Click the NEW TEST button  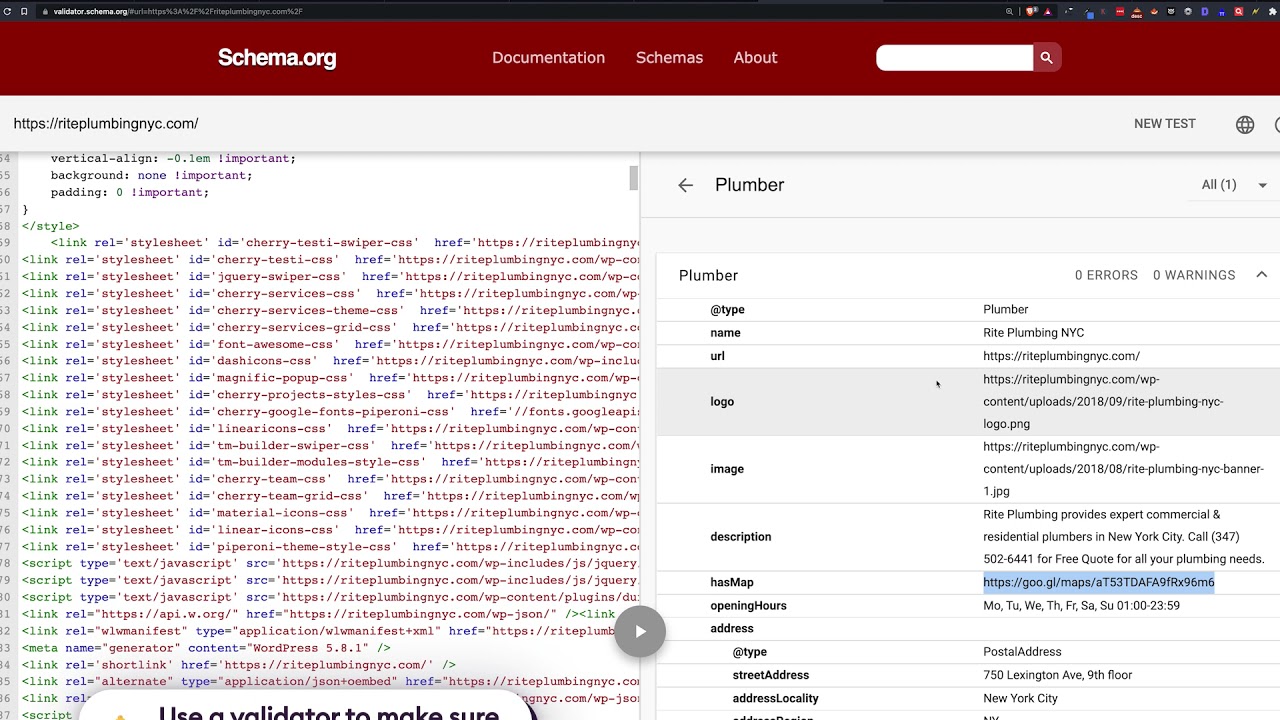pos(1165,124)
